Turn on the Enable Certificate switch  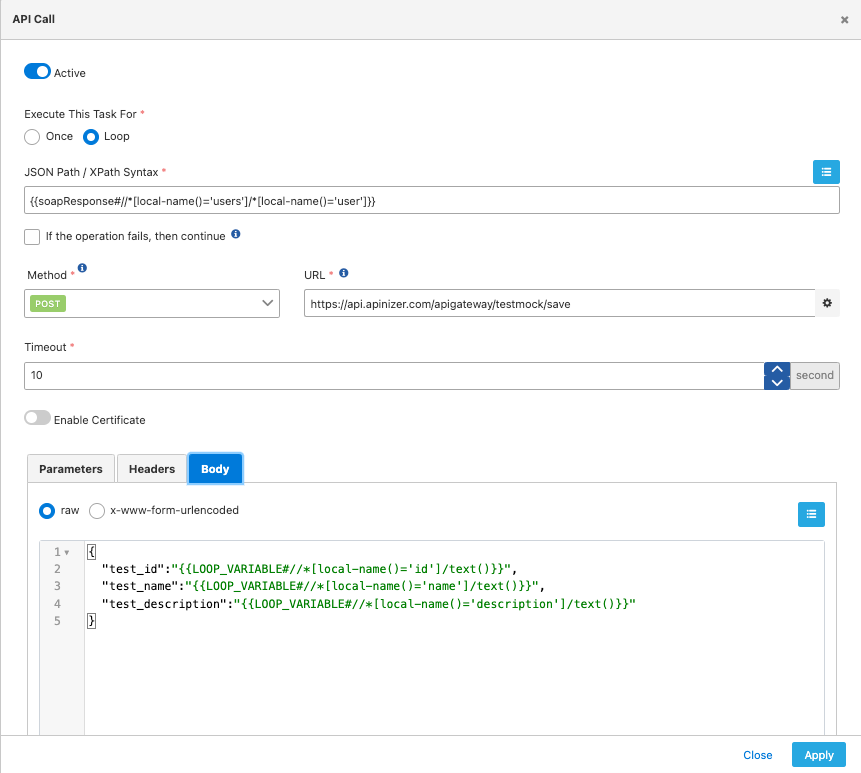coord(37,419)
